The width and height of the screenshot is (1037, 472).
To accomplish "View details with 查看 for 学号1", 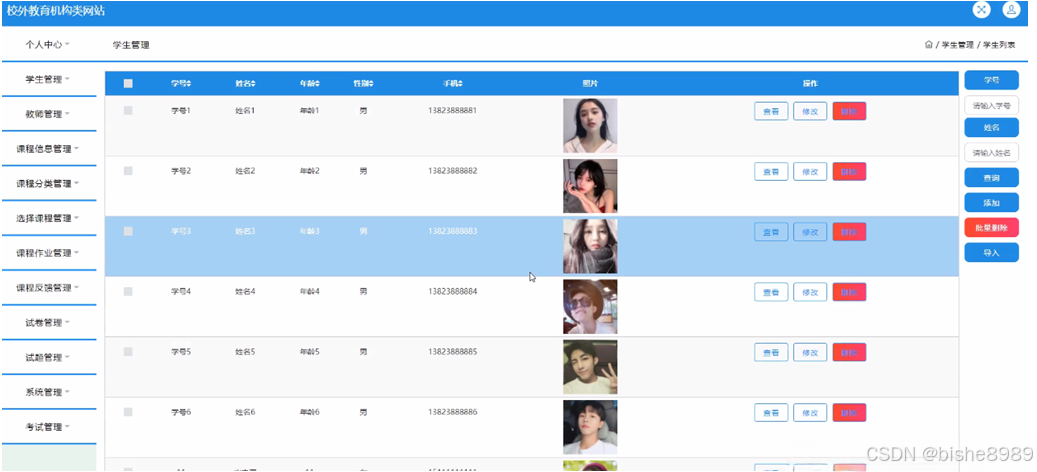I will click(771, 111).
